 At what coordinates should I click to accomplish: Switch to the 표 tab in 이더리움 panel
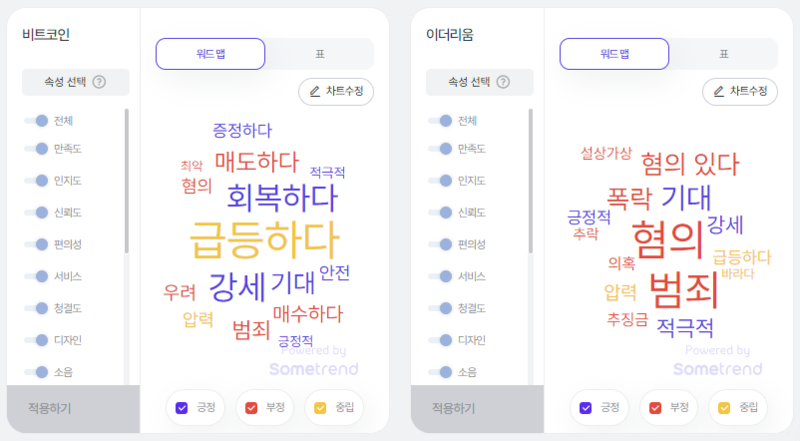click(x=723, y=54)
